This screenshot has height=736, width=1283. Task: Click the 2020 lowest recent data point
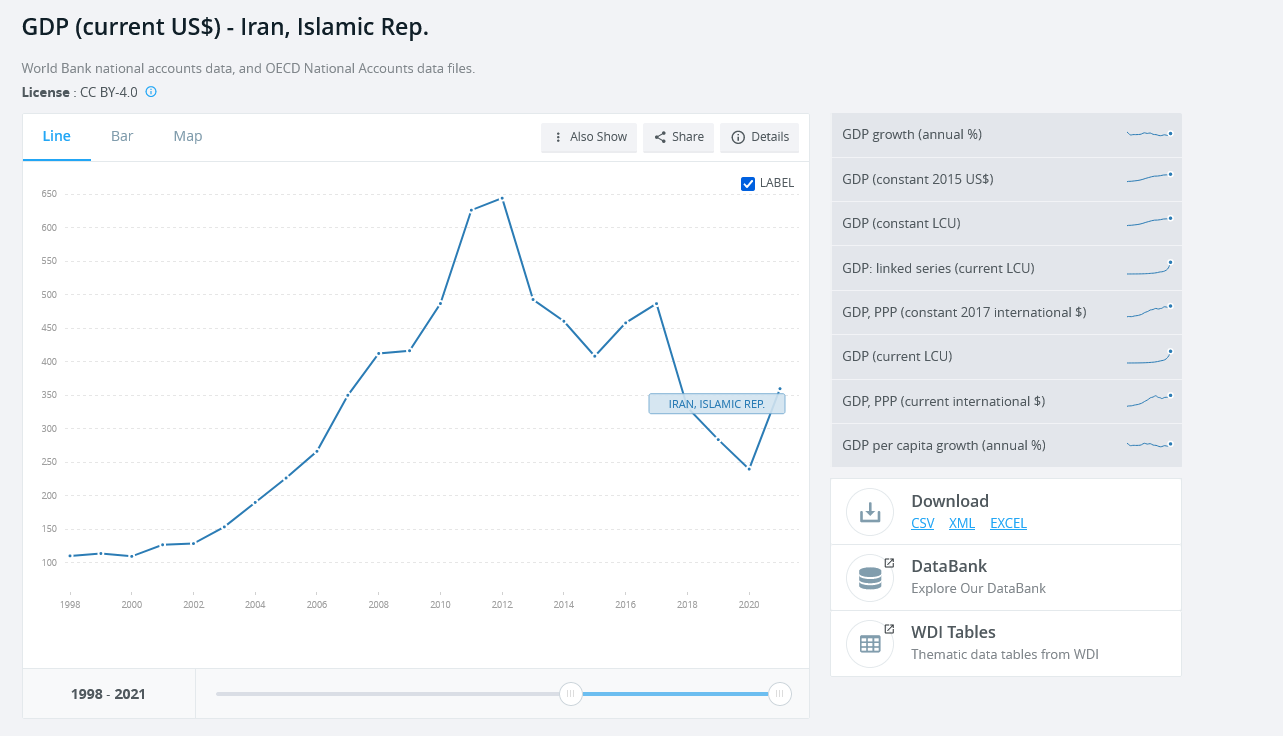coord(749,468)
